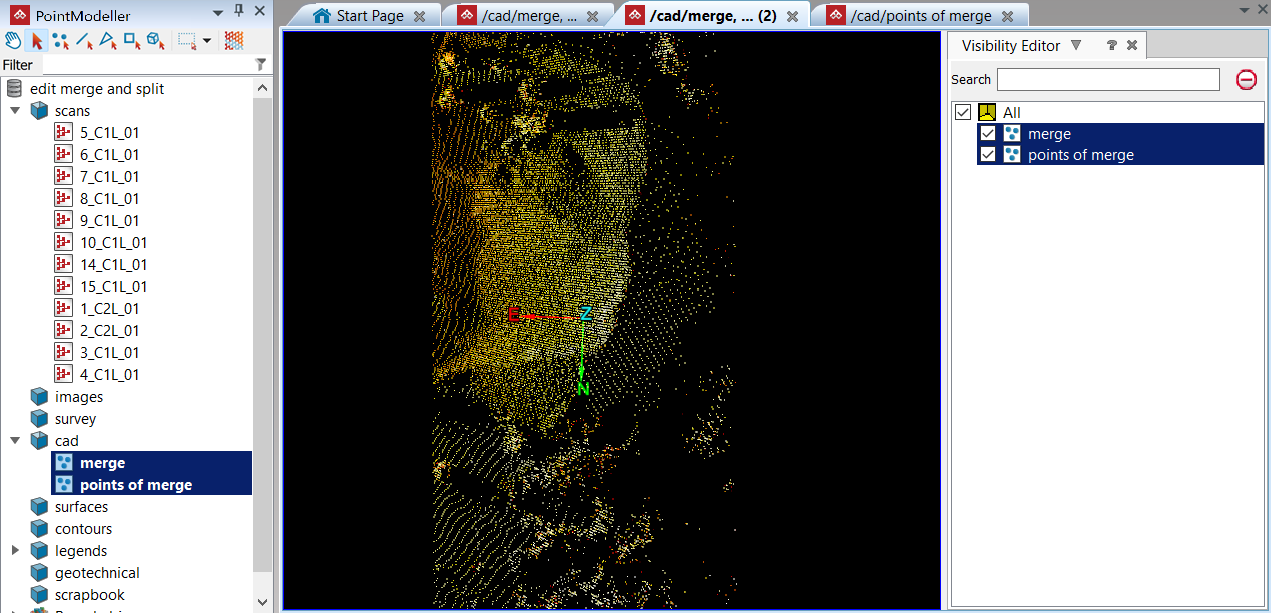The width and height of the screenshot is (1271, 613).
Task: Click the 14_C1L_01 scan icon
Action: 64,265
